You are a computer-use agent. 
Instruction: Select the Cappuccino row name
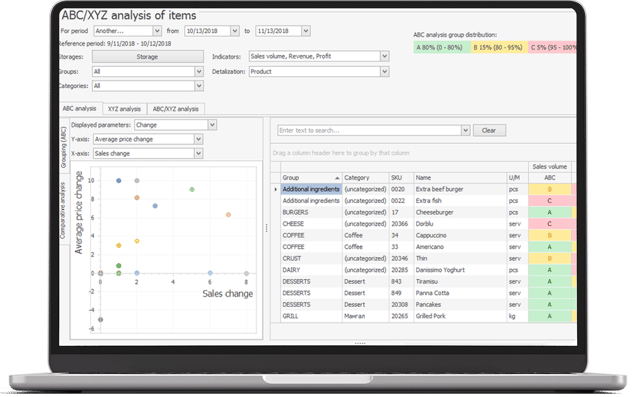point(460,236)
